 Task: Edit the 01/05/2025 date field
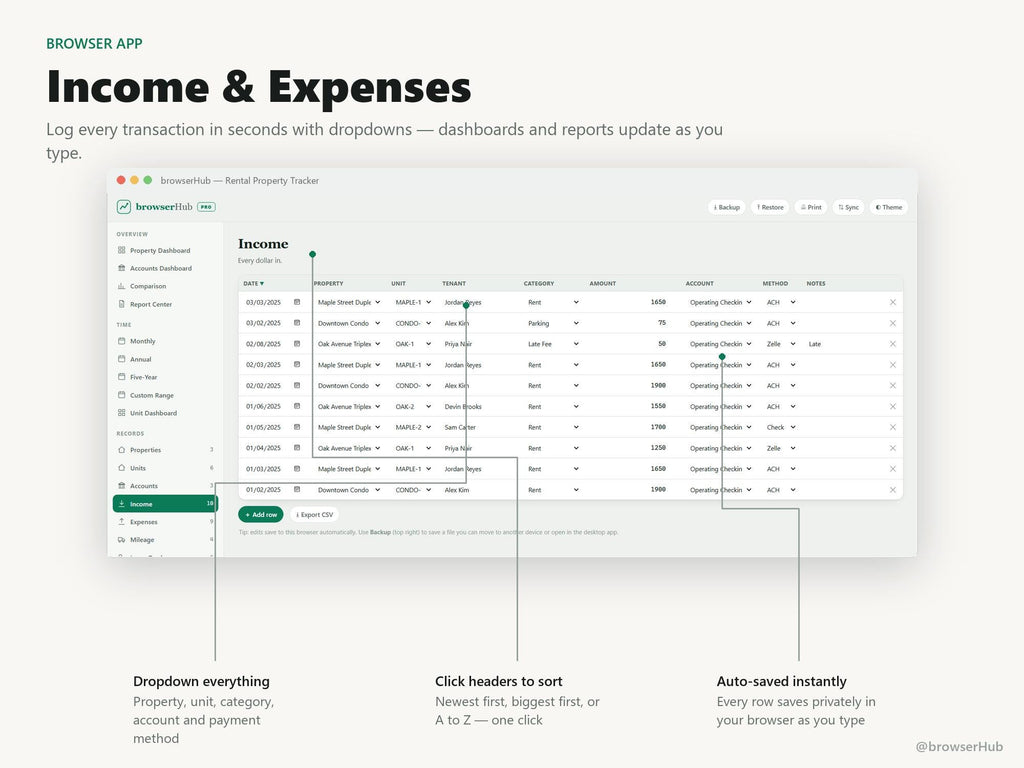pyautogui.click(x=272, y=427)
